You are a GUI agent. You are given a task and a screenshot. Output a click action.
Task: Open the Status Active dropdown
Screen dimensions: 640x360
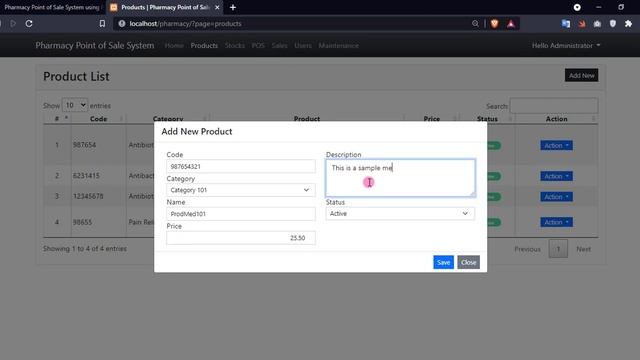click(x=400, y=213)
